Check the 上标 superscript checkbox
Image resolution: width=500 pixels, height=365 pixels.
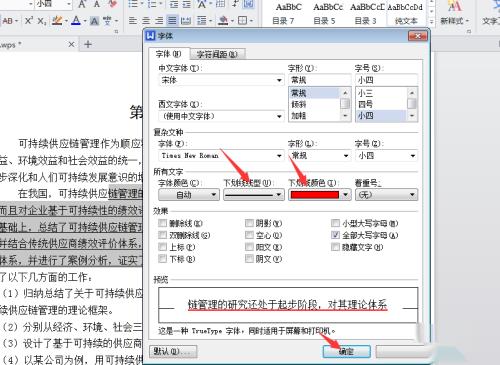tap(162, 247)
